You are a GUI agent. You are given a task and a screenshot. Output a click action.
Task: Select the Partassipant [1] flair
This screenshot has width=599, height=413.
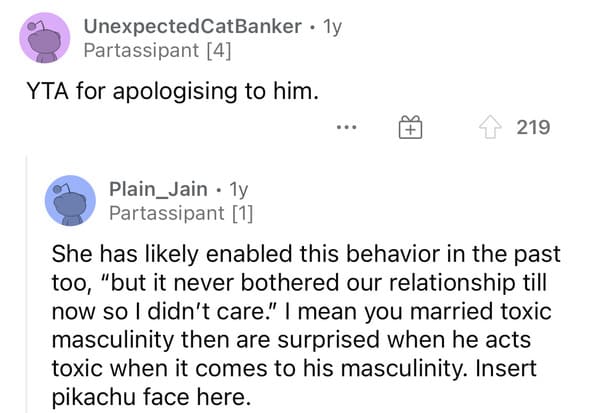(x=181, y=214)
